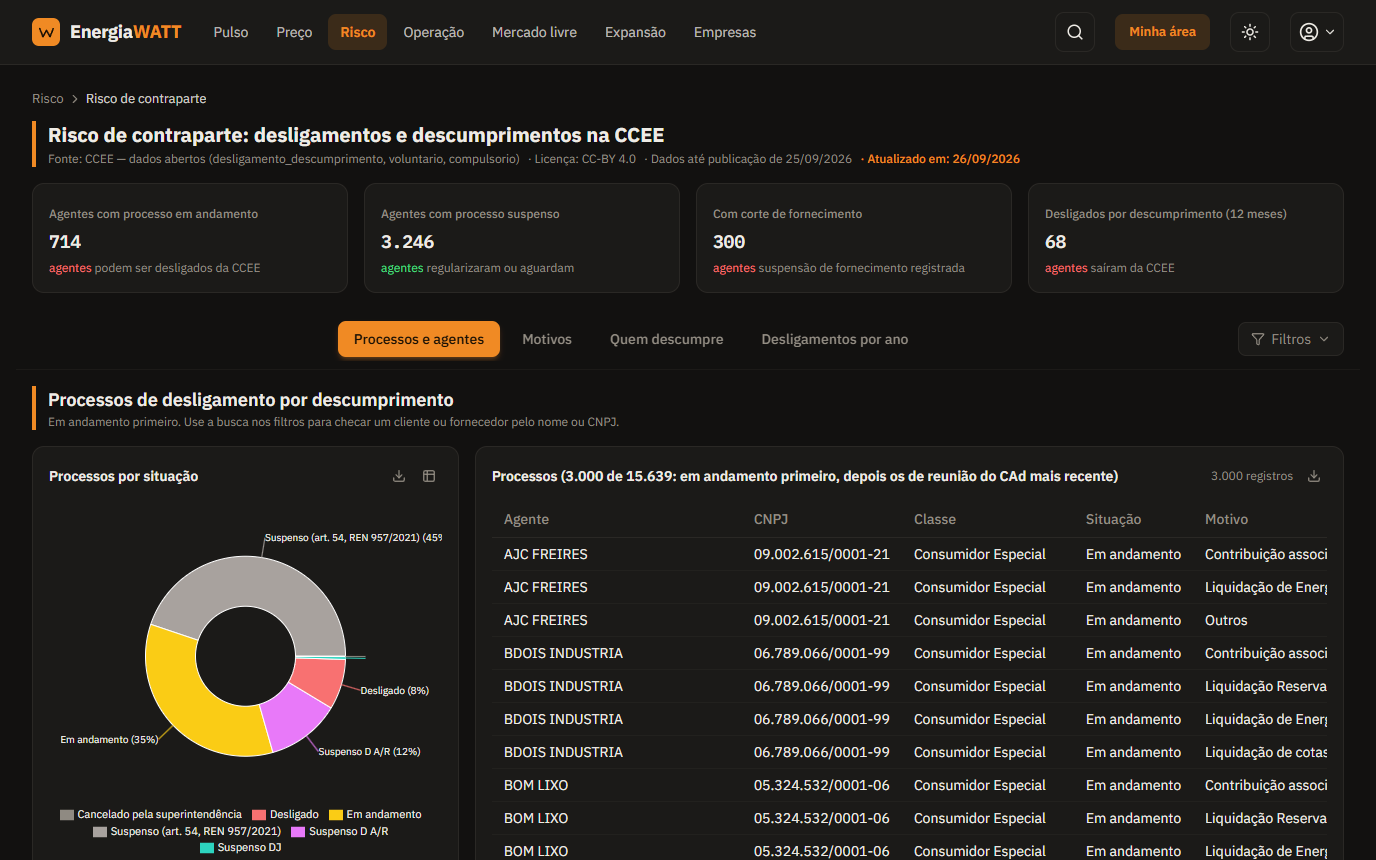Toggle Cancelado pela superintendência legend item

point(151,814)
